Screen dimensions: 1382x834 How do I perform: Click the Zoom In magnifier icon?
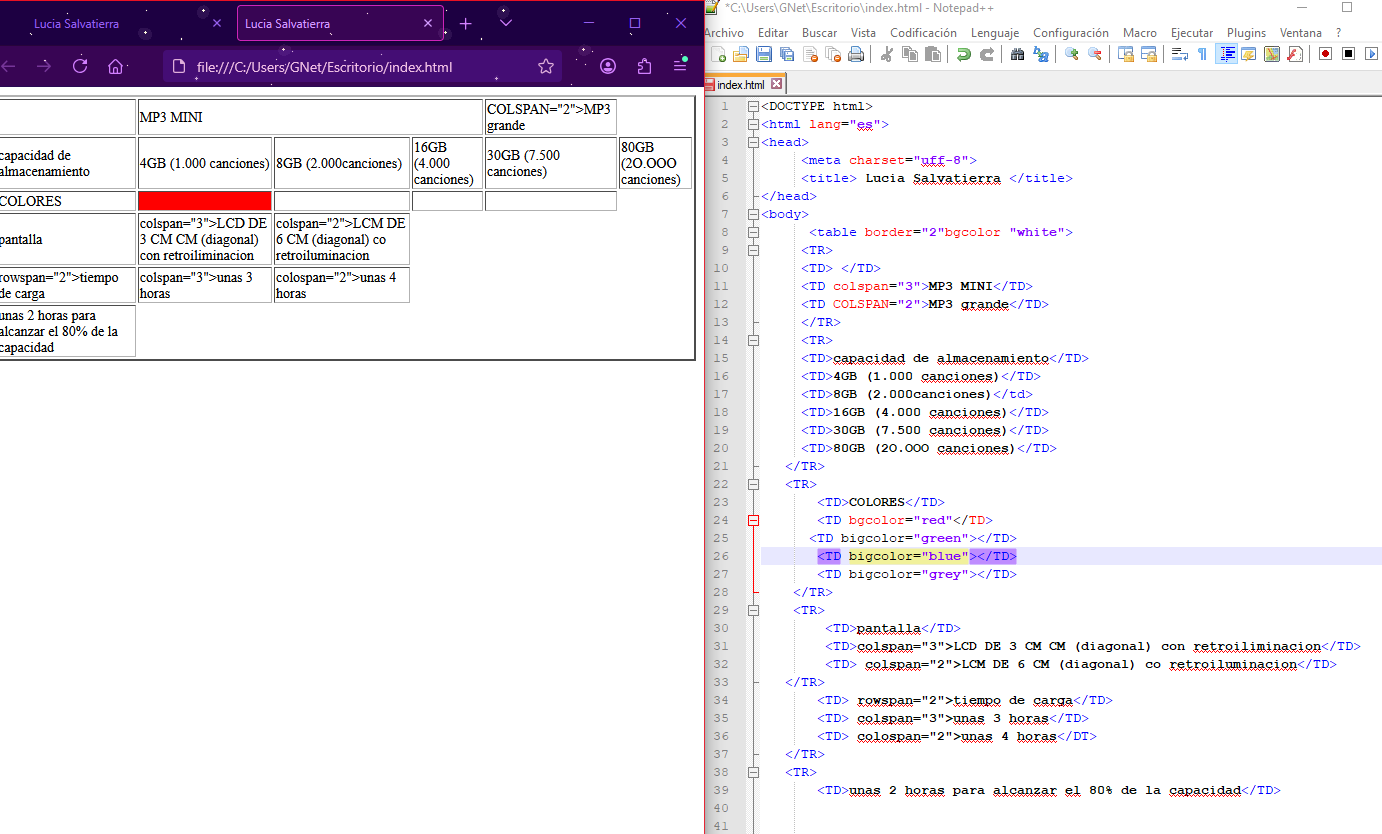coord(1072,54)
